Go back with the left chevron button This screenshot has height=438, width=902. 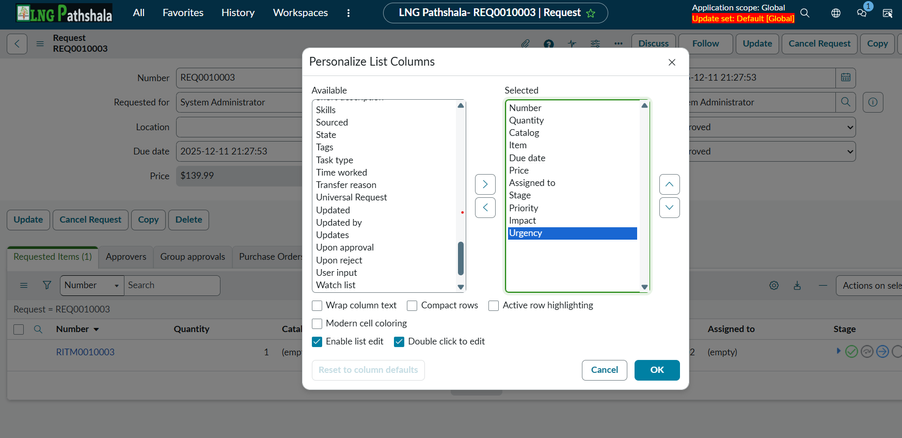tap(17, 44)
